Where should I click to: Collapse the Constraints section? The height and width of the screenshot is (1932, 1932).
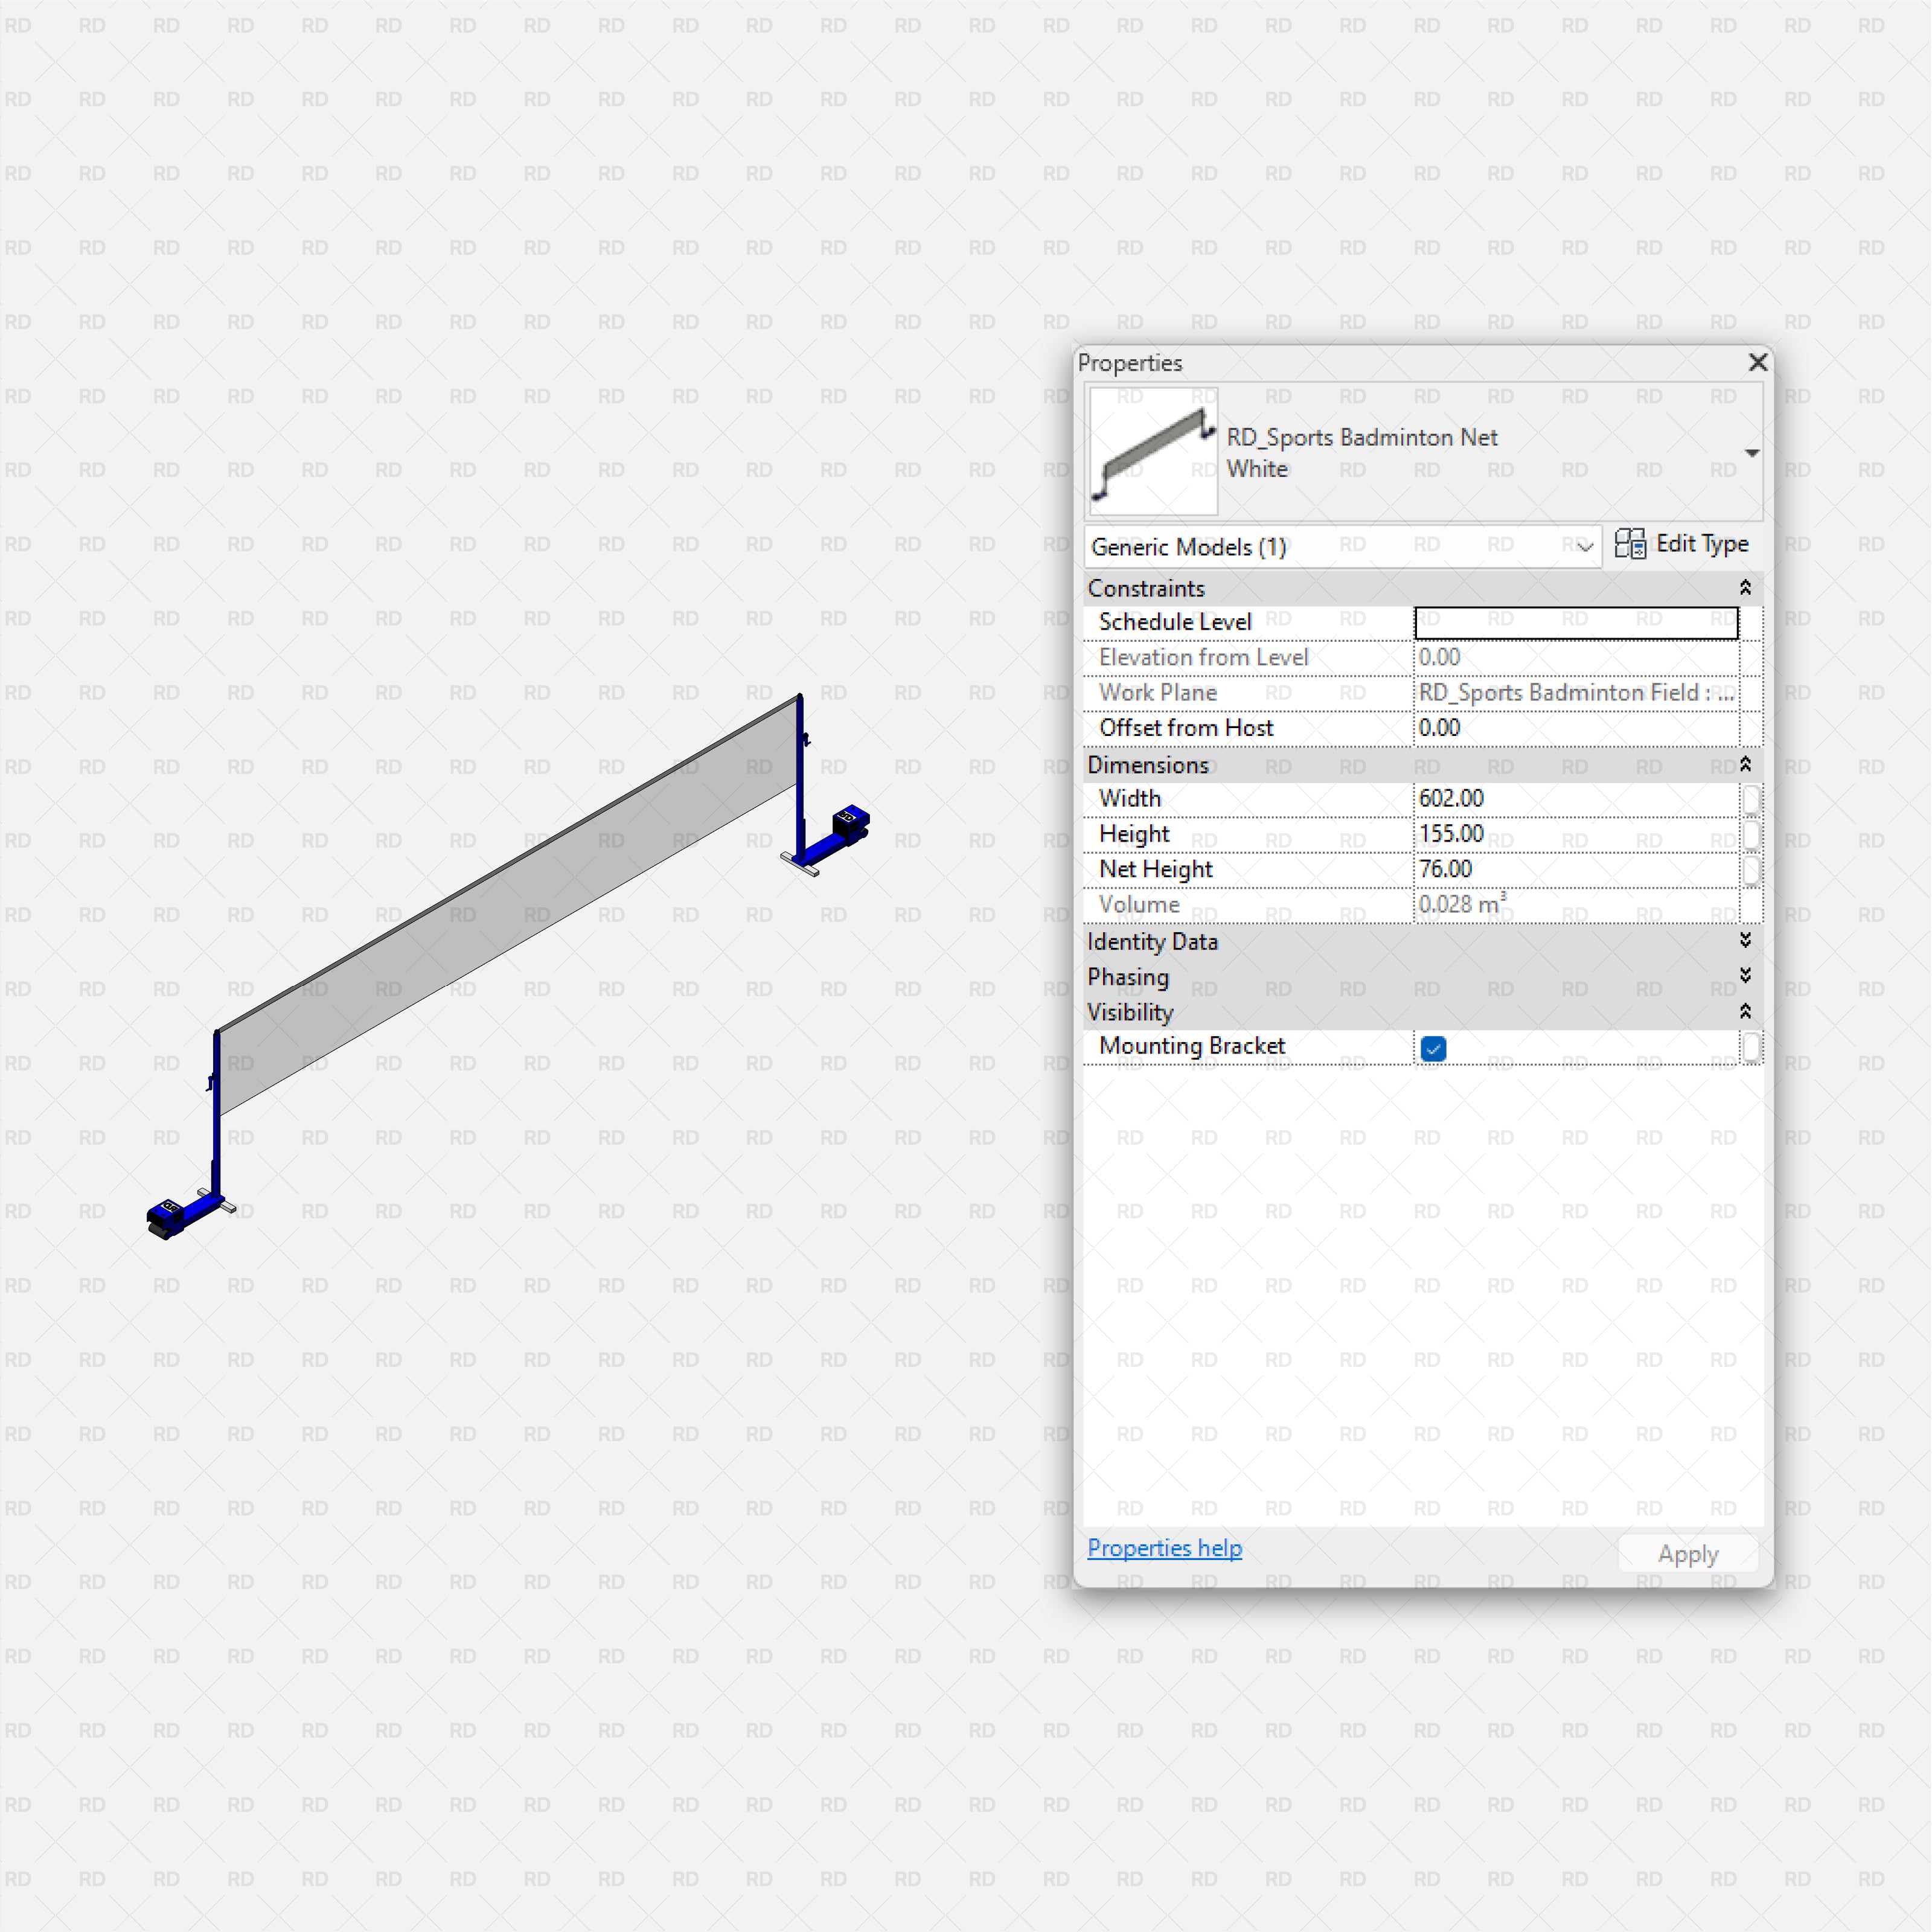1745,588
